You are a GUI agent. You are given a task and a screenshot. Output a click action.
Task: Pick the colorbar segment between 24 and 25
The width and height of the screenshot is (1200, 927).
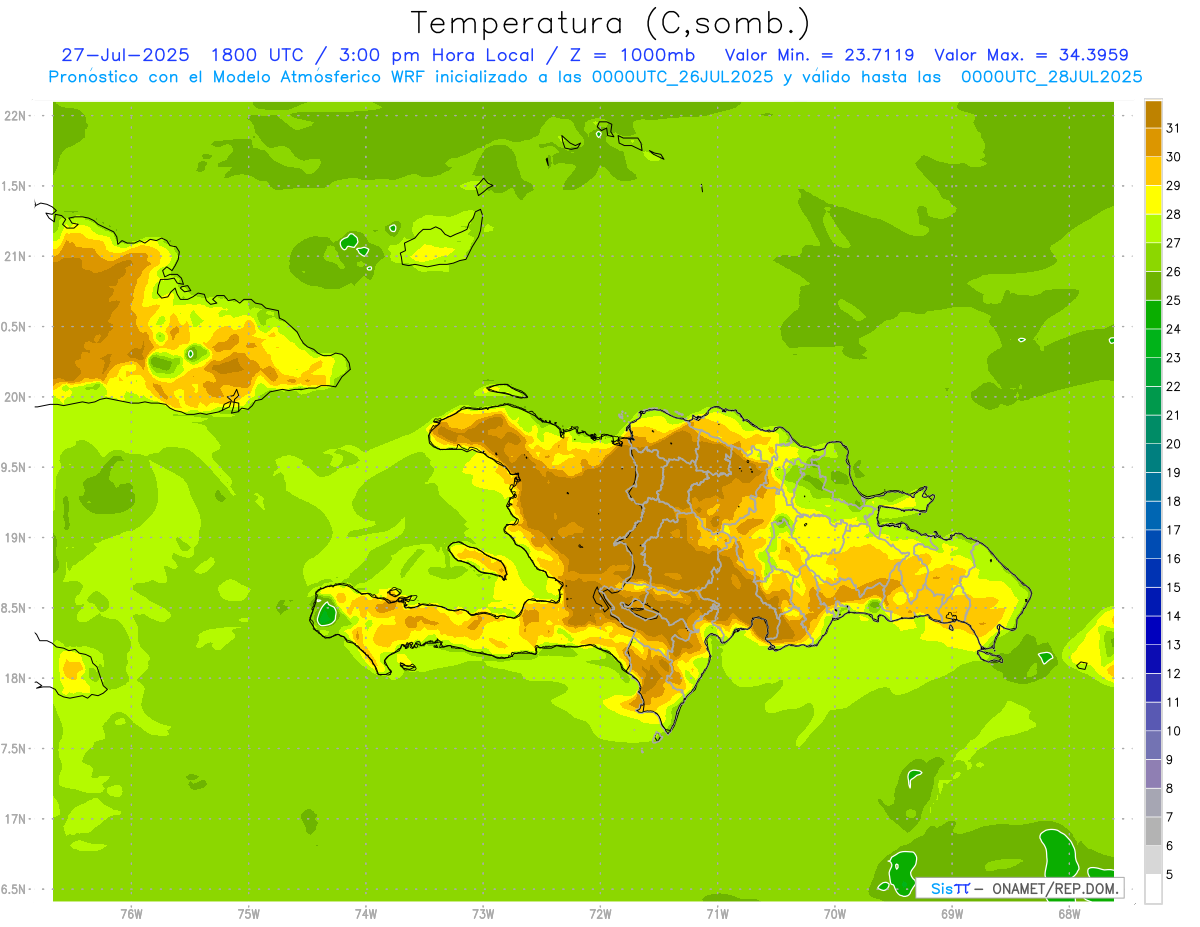click(1153, 314)
